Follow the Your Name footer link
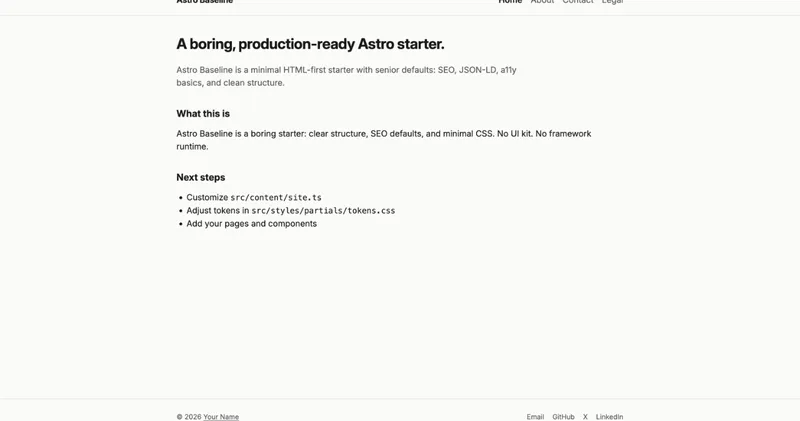Image resolution: width=800 pixels, height=421 pixels. [x=221, y=417]
